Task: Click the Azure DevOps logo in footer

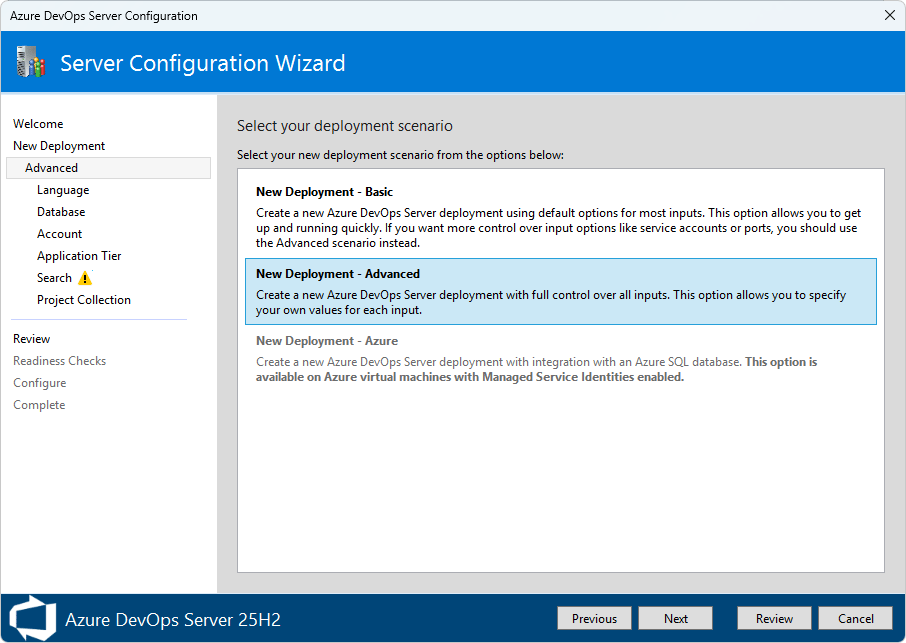Action: [x=32, y=618]
